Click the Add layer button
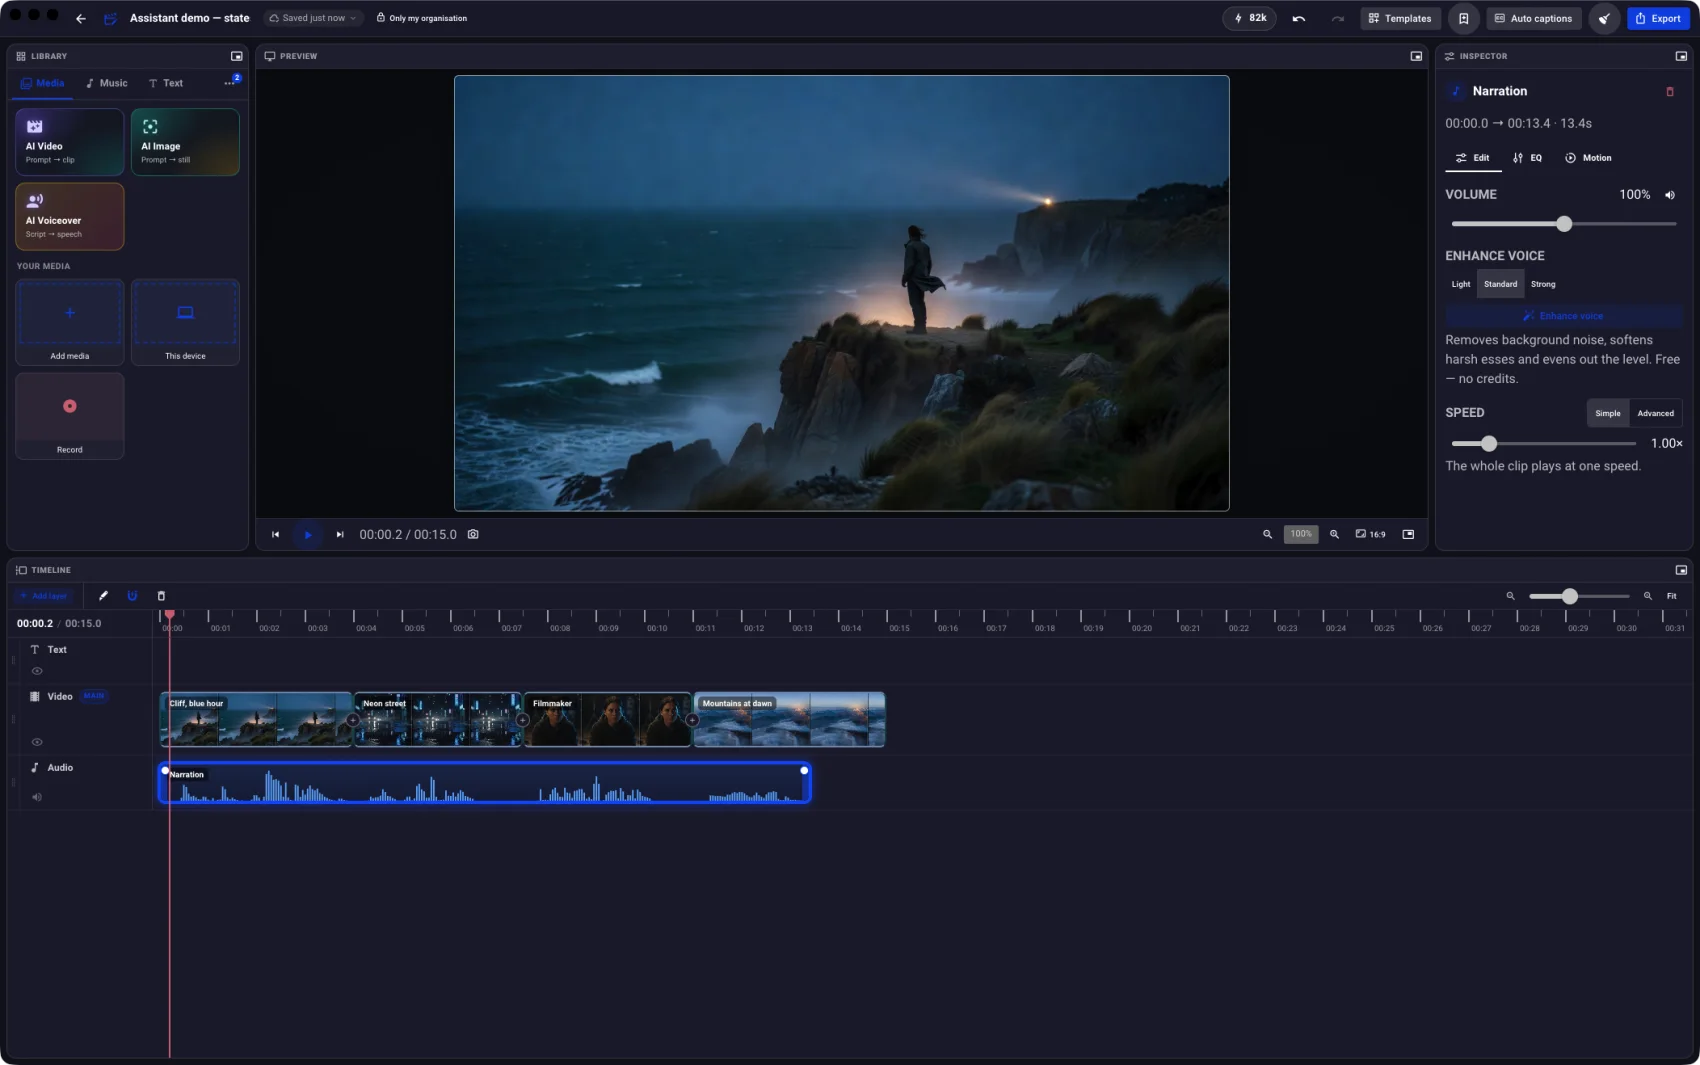Image resolution: width=1700 pixels, height=1065 pixels. [x=43, y=596]
